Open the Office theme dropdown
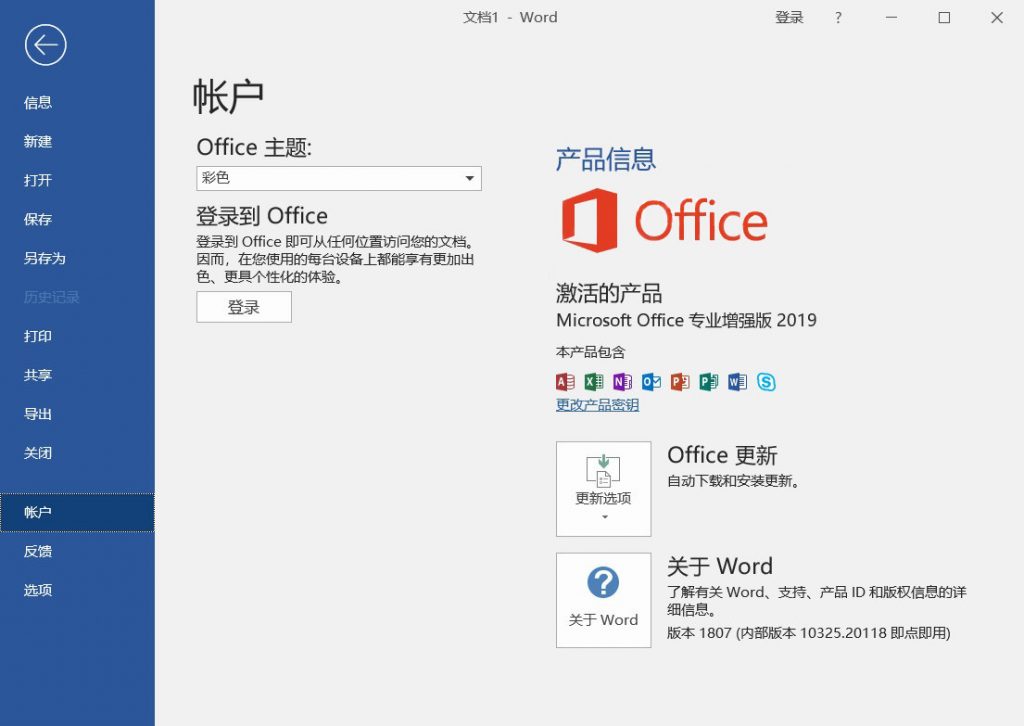This screenshot has height=726, width=1024. click(x=338, y=177)
